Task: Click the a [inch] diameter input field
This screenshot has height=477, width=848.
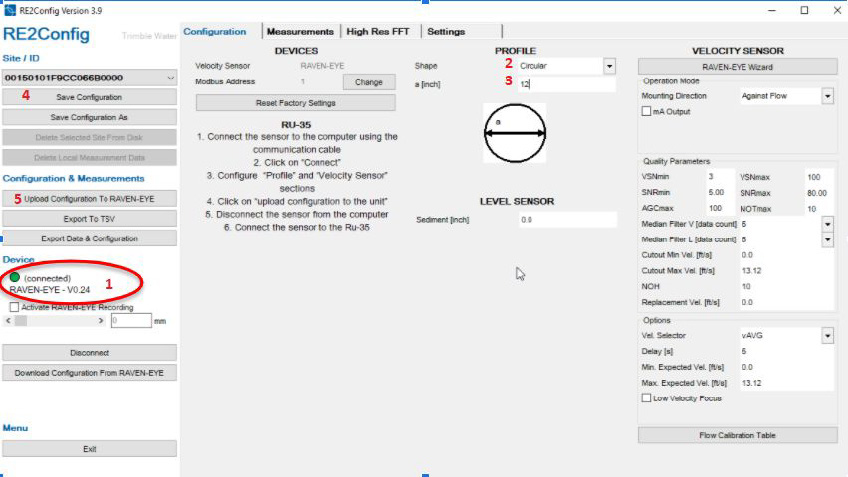Action: tap(567, 84)
